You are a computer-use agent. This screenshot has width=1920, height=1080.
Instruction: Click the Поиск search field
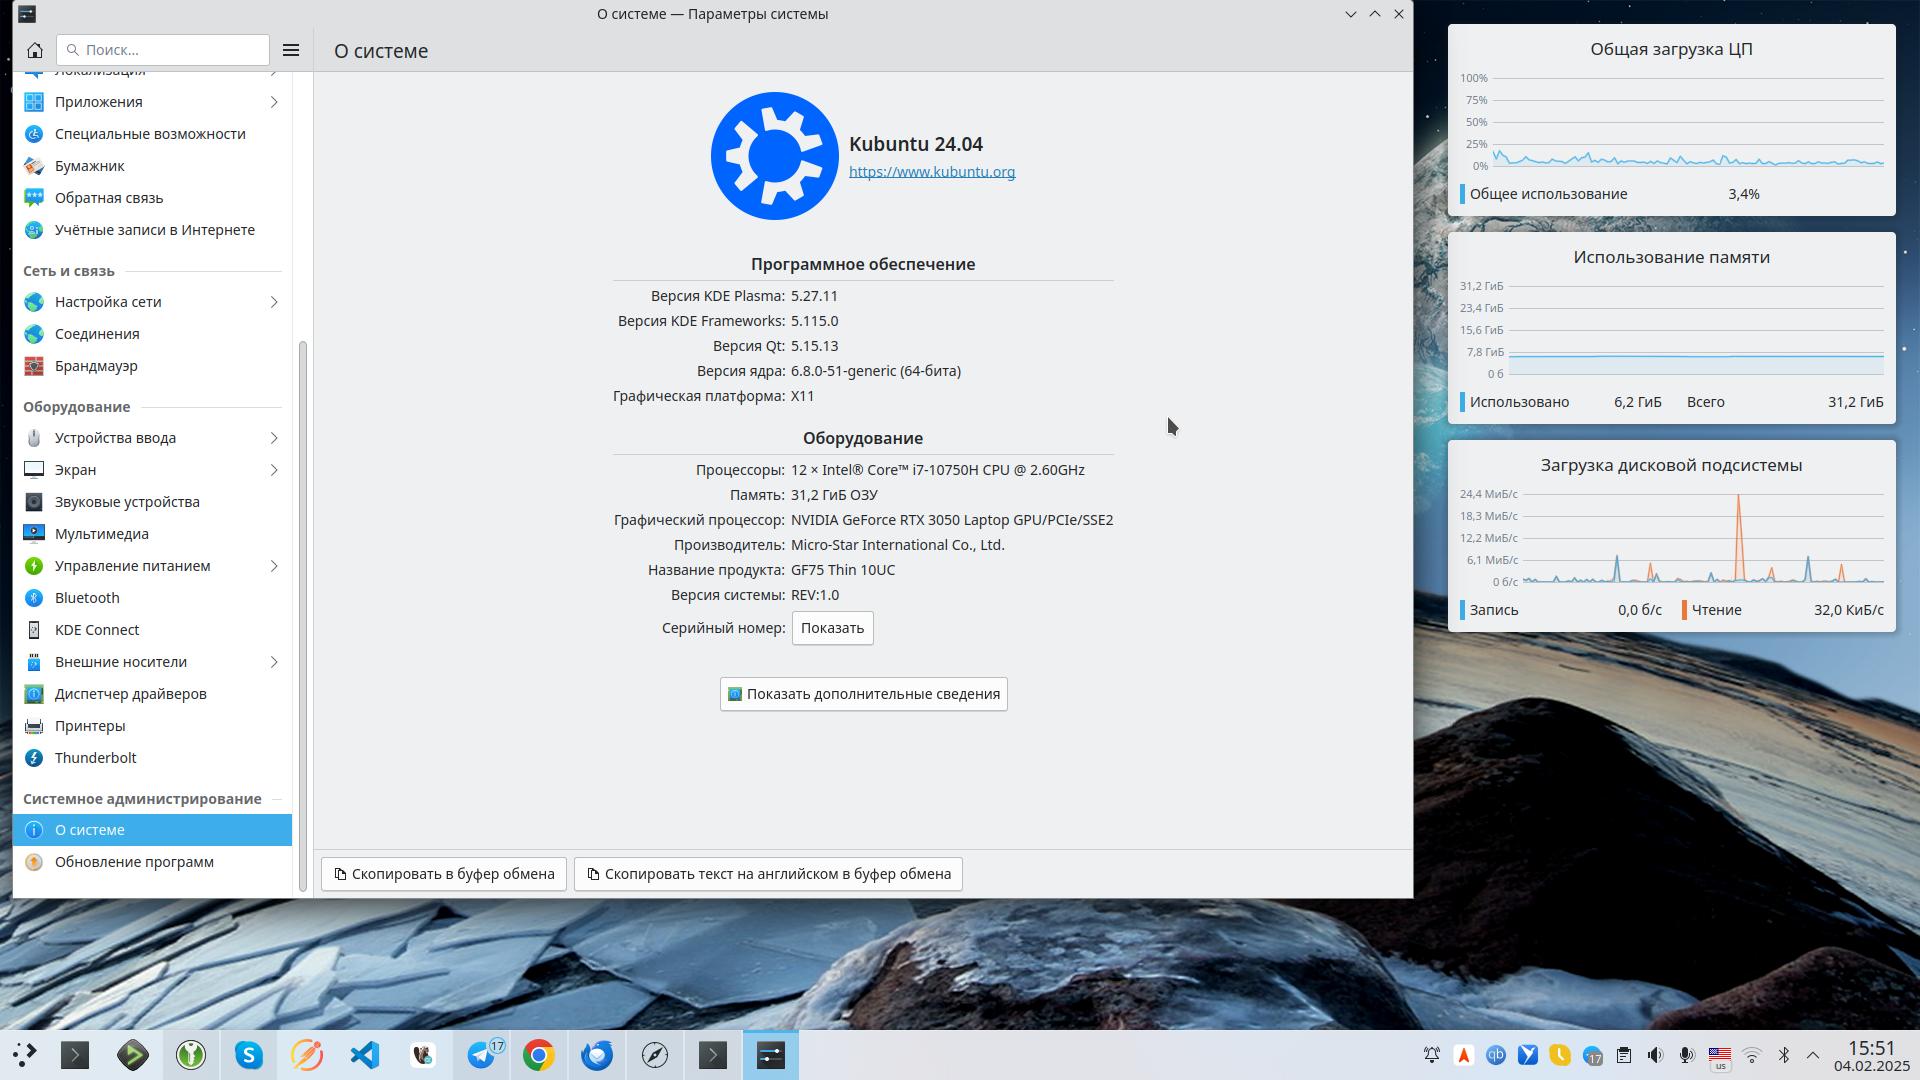coord(170,50)
